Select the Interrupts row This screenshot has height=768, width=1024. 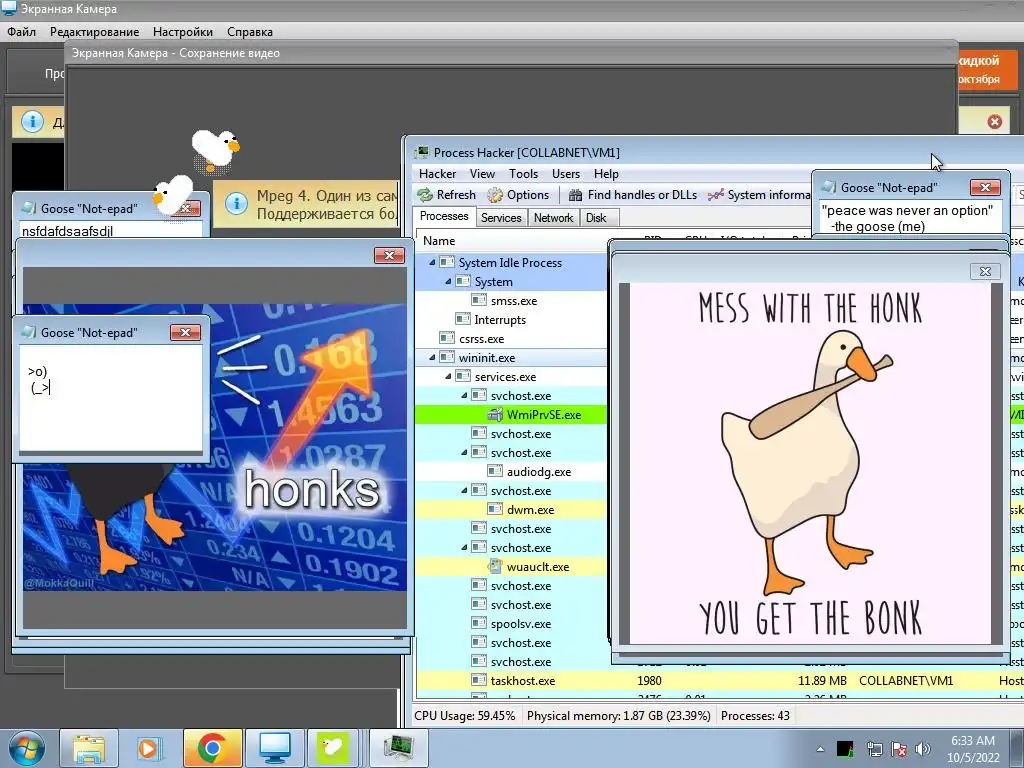tap(511, 320)
